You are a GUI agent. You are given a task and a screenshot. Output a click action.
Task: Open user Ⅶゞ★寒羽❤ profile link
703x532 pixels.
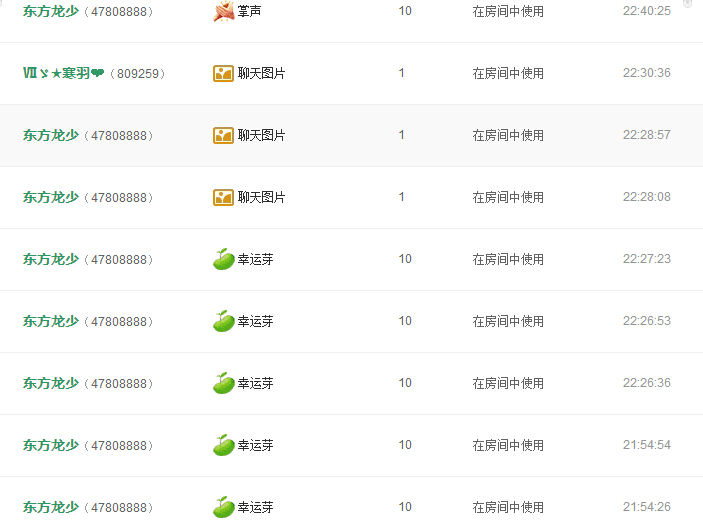63,73
